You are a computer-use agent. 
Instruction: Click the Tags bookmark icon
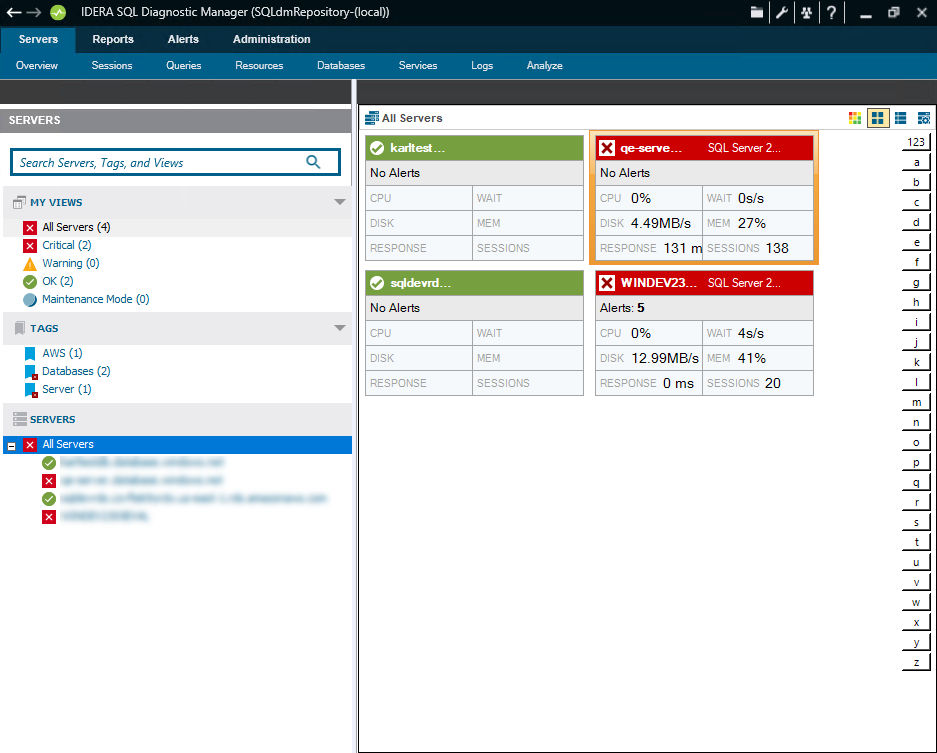pyautogui.click(x=20, y=328)
